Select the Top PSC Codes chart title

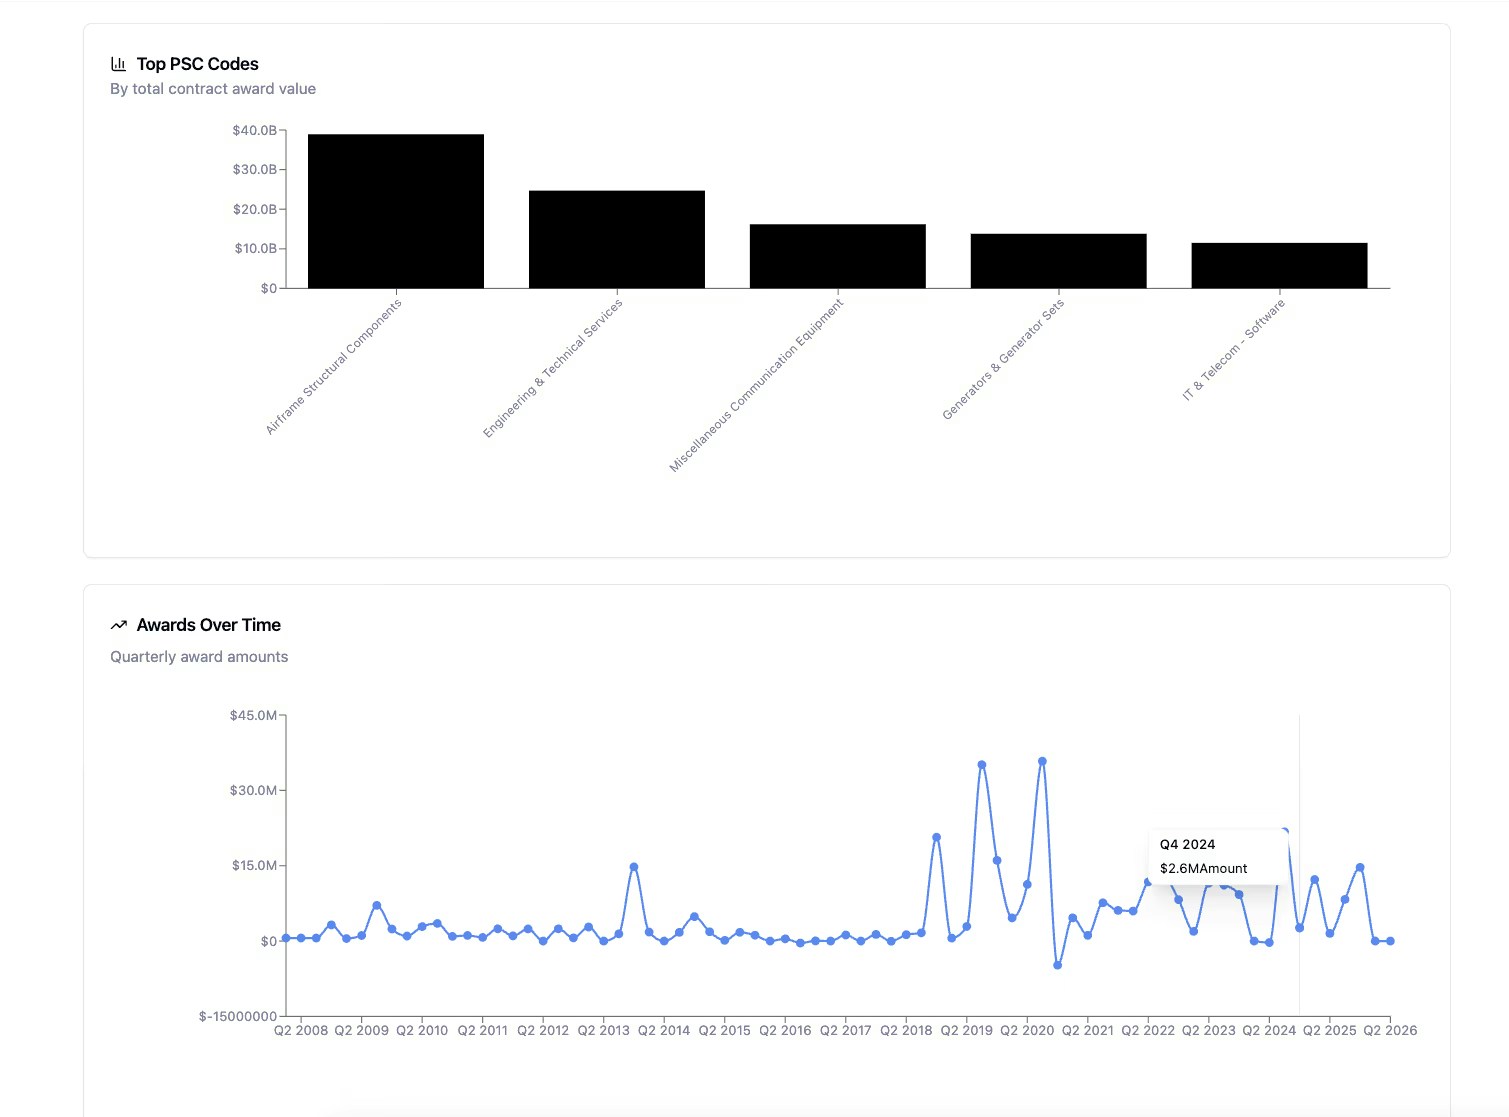tap(197, 63)
